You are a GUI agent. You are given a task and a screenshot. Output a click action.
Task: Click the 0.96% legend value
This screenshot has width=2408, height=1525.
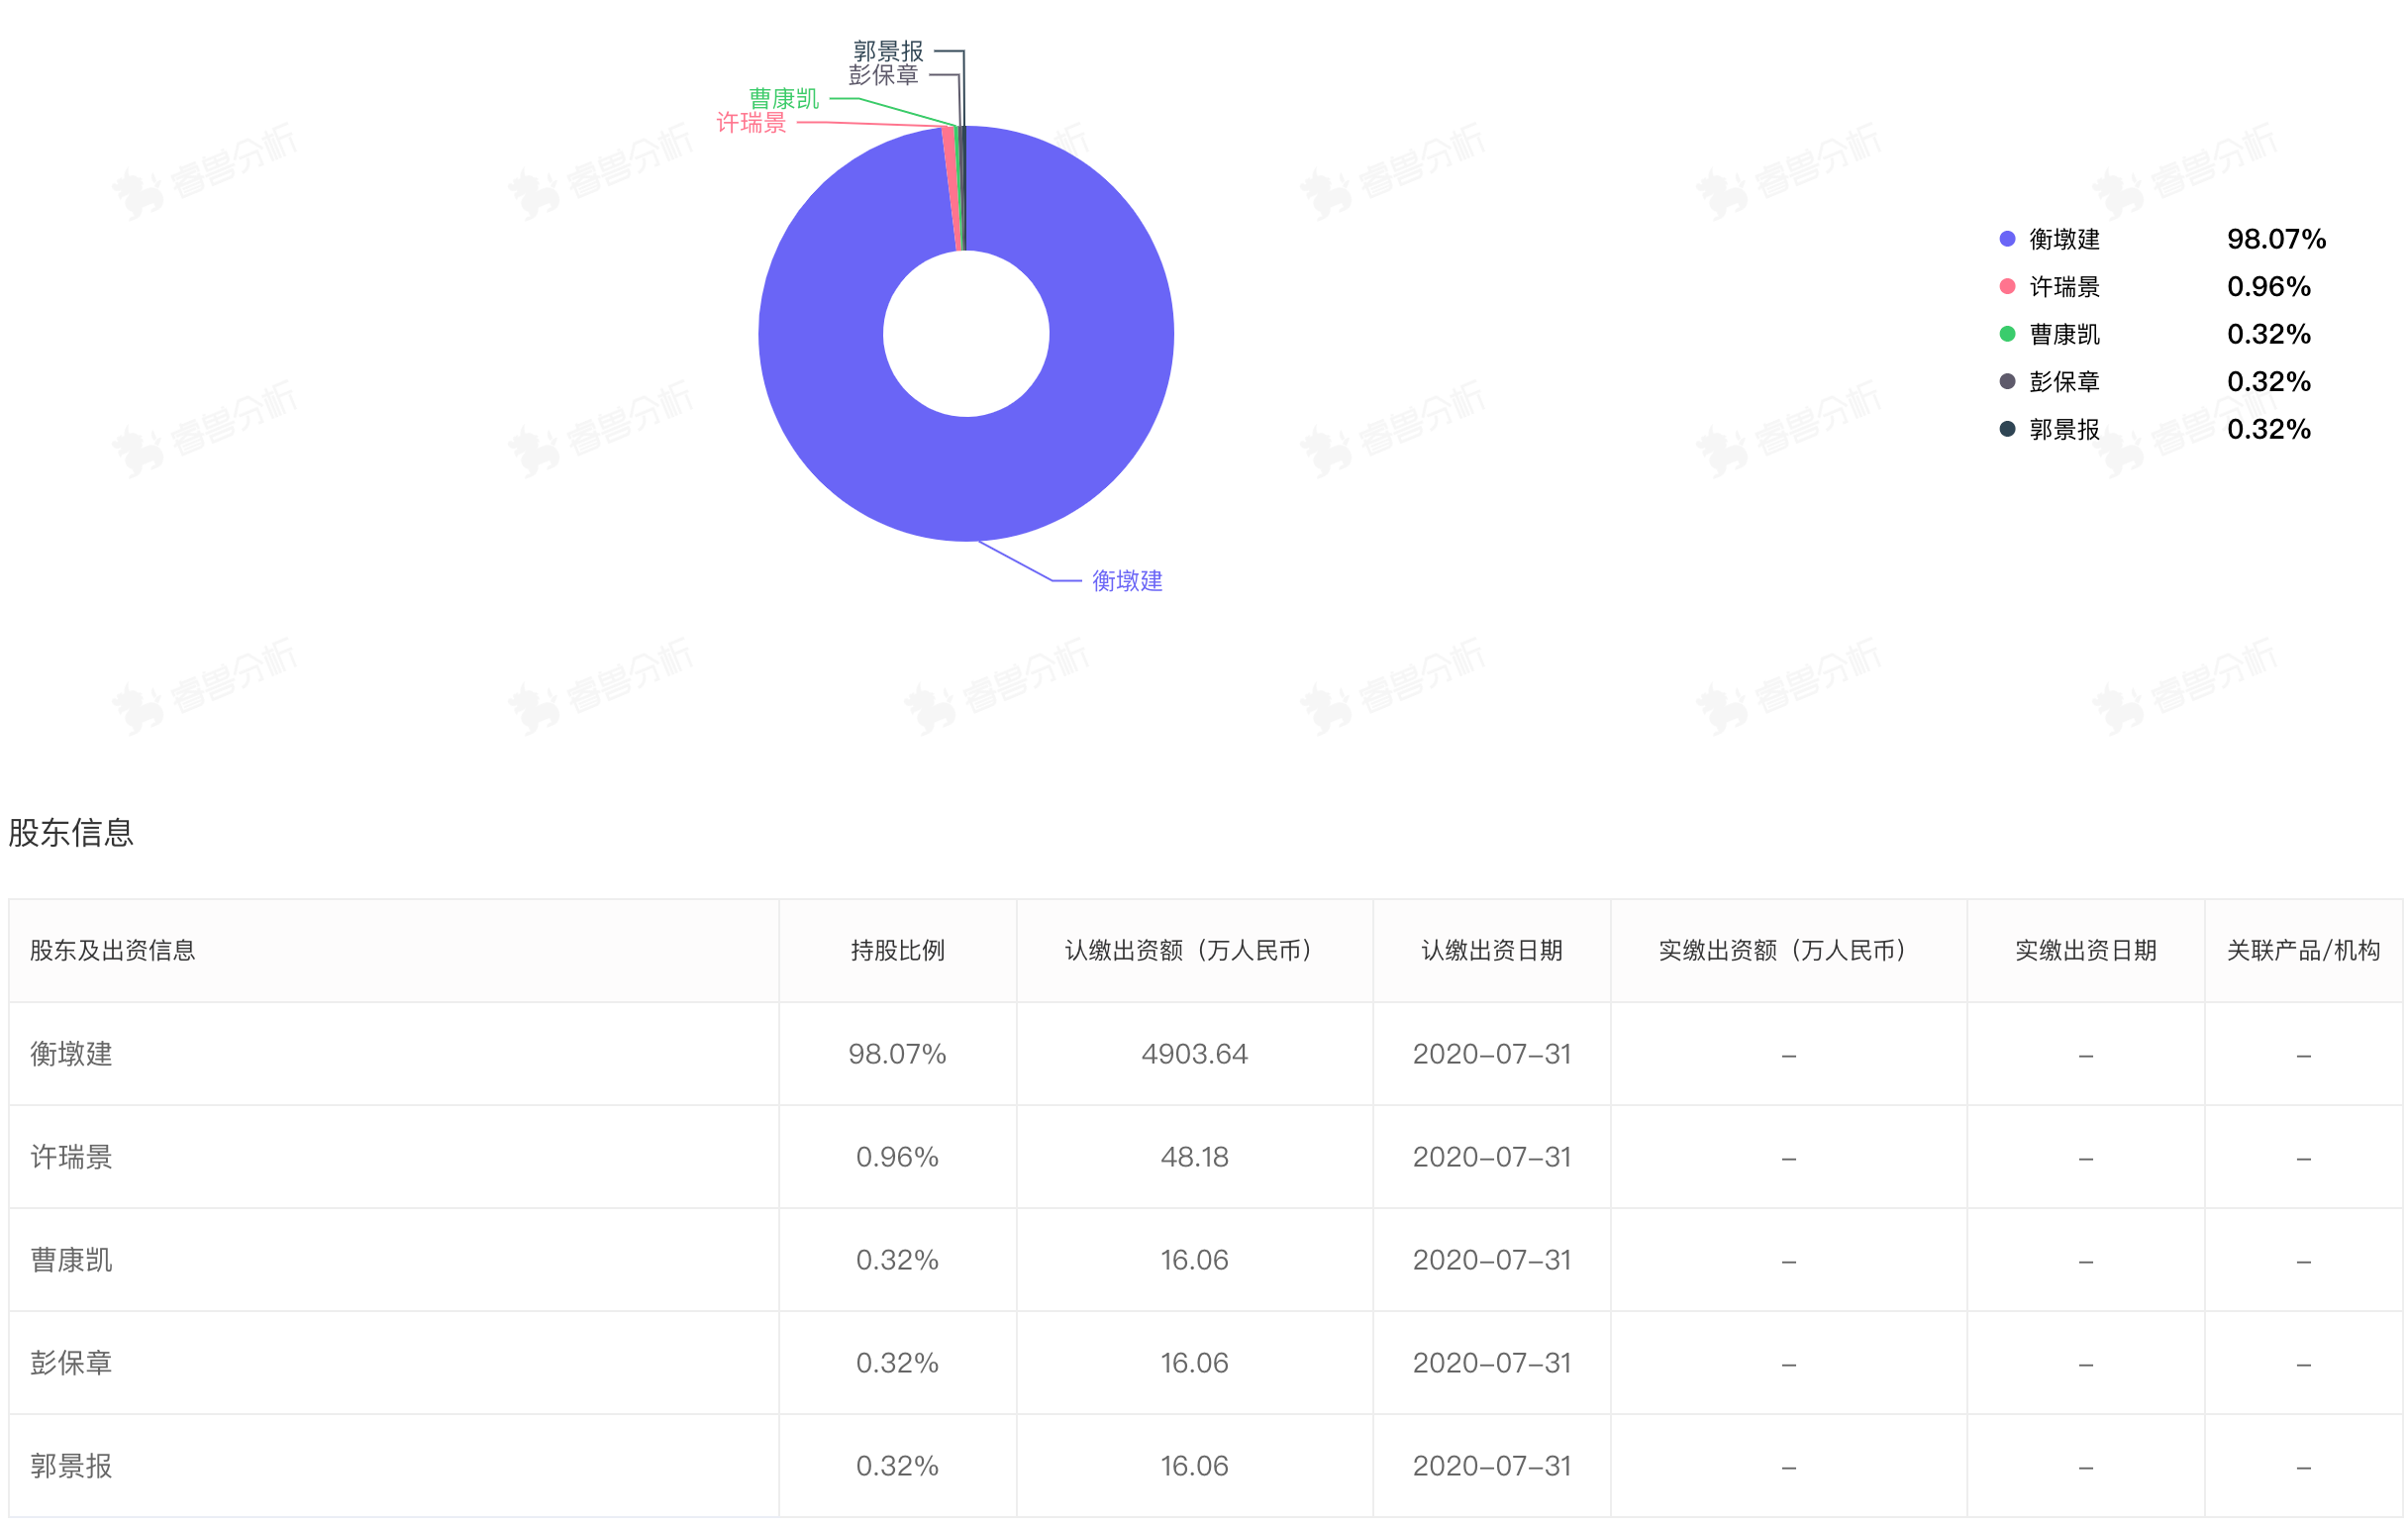pos(2268,287)
